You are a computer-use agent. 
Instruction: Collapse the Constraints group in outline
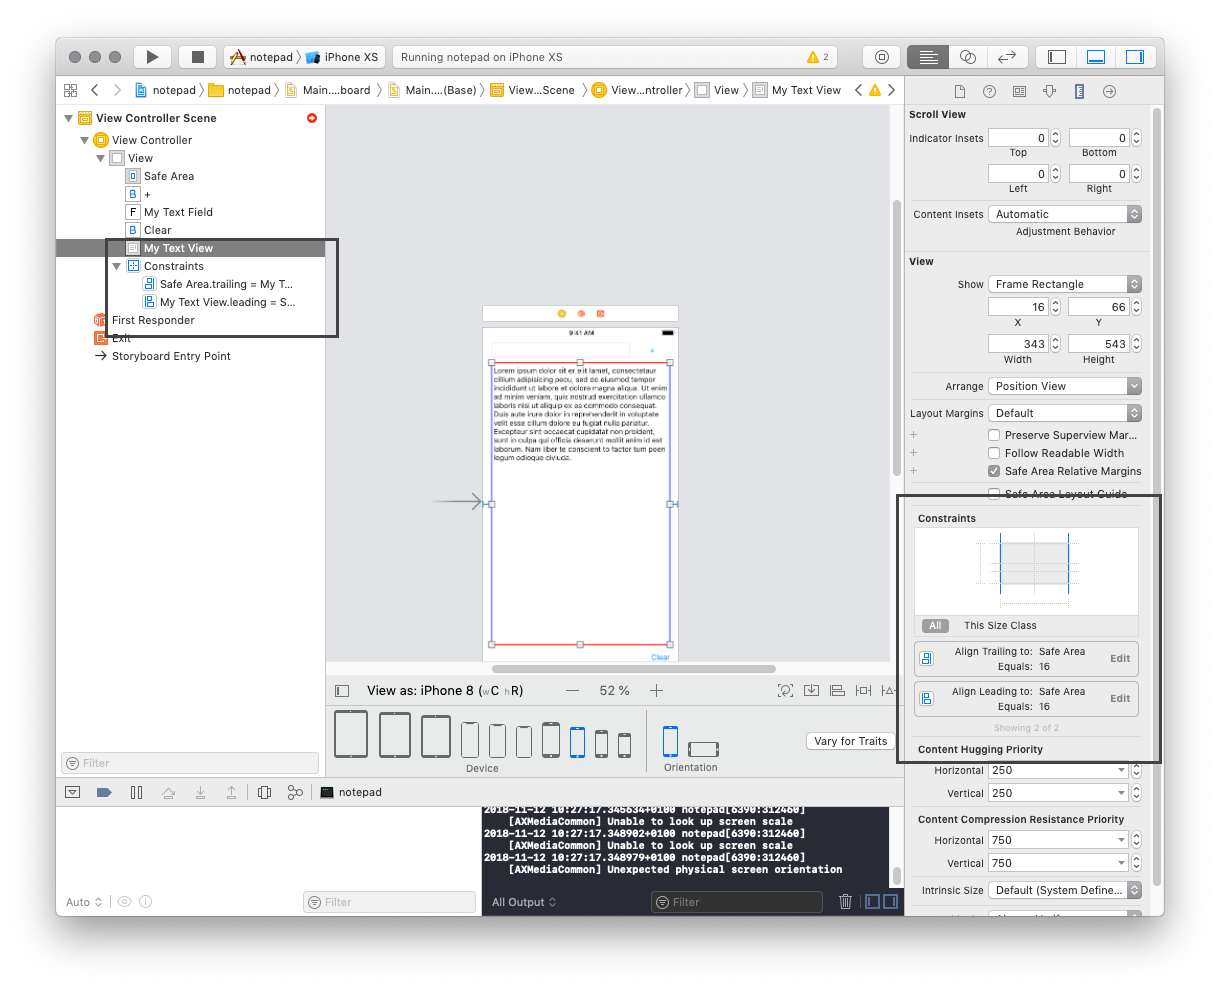pyautogui.click(x=117, y=266)
